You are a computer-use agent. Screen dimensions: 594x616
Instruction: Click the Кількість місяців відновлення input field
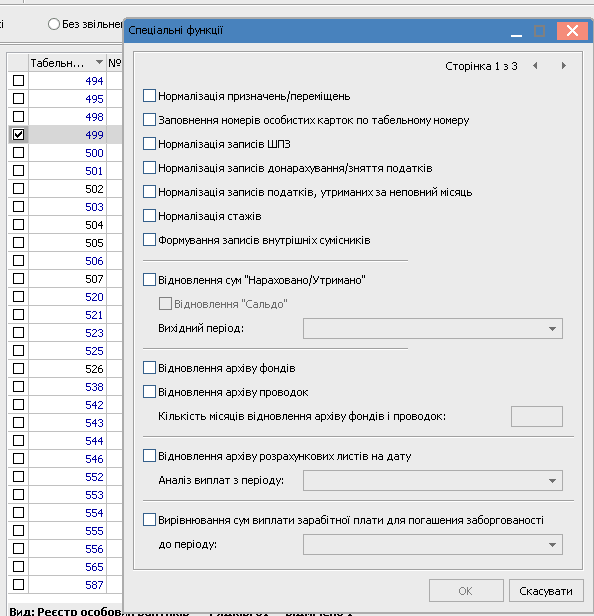coord(537,416)
